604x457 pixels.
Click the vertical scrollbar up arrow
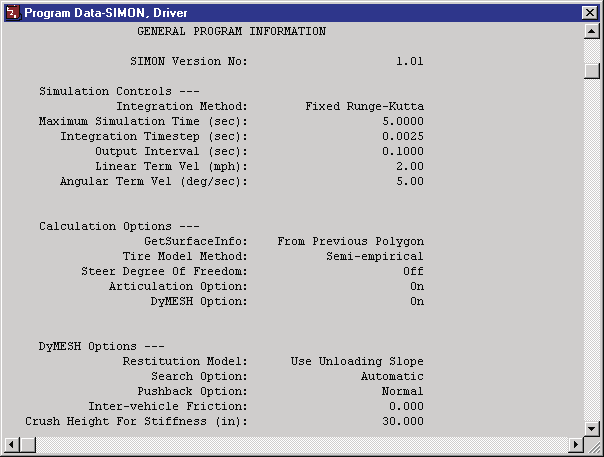591,31
